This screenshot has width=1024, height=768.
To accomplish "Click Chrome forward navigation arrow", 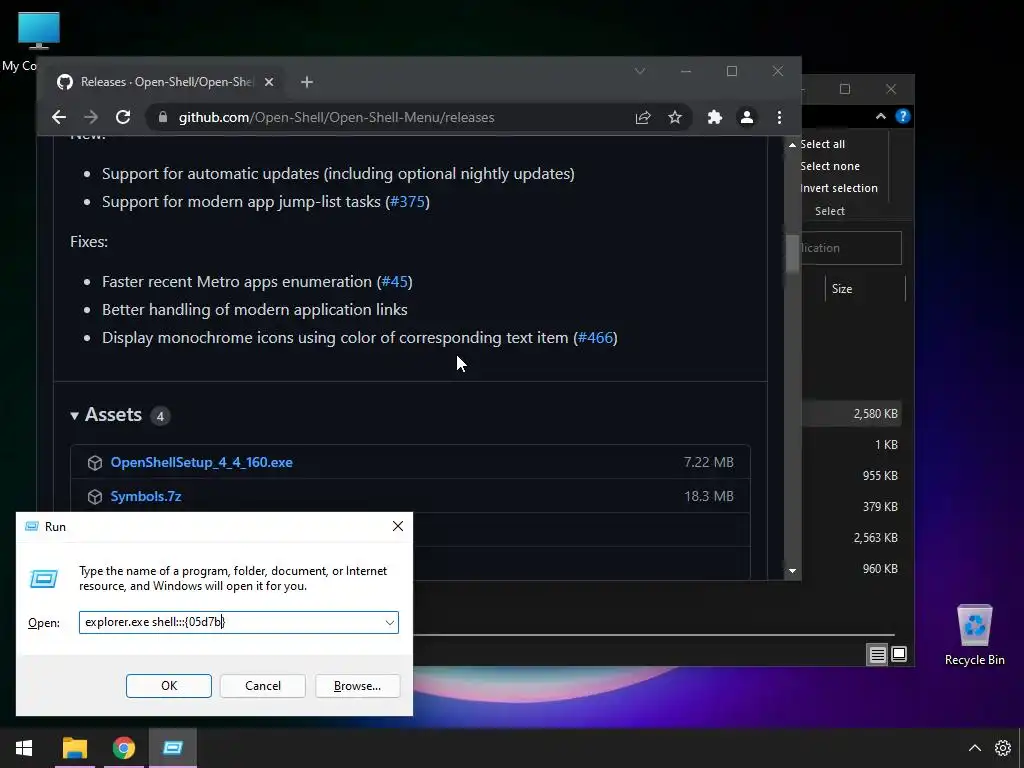I will coord(91,117).
